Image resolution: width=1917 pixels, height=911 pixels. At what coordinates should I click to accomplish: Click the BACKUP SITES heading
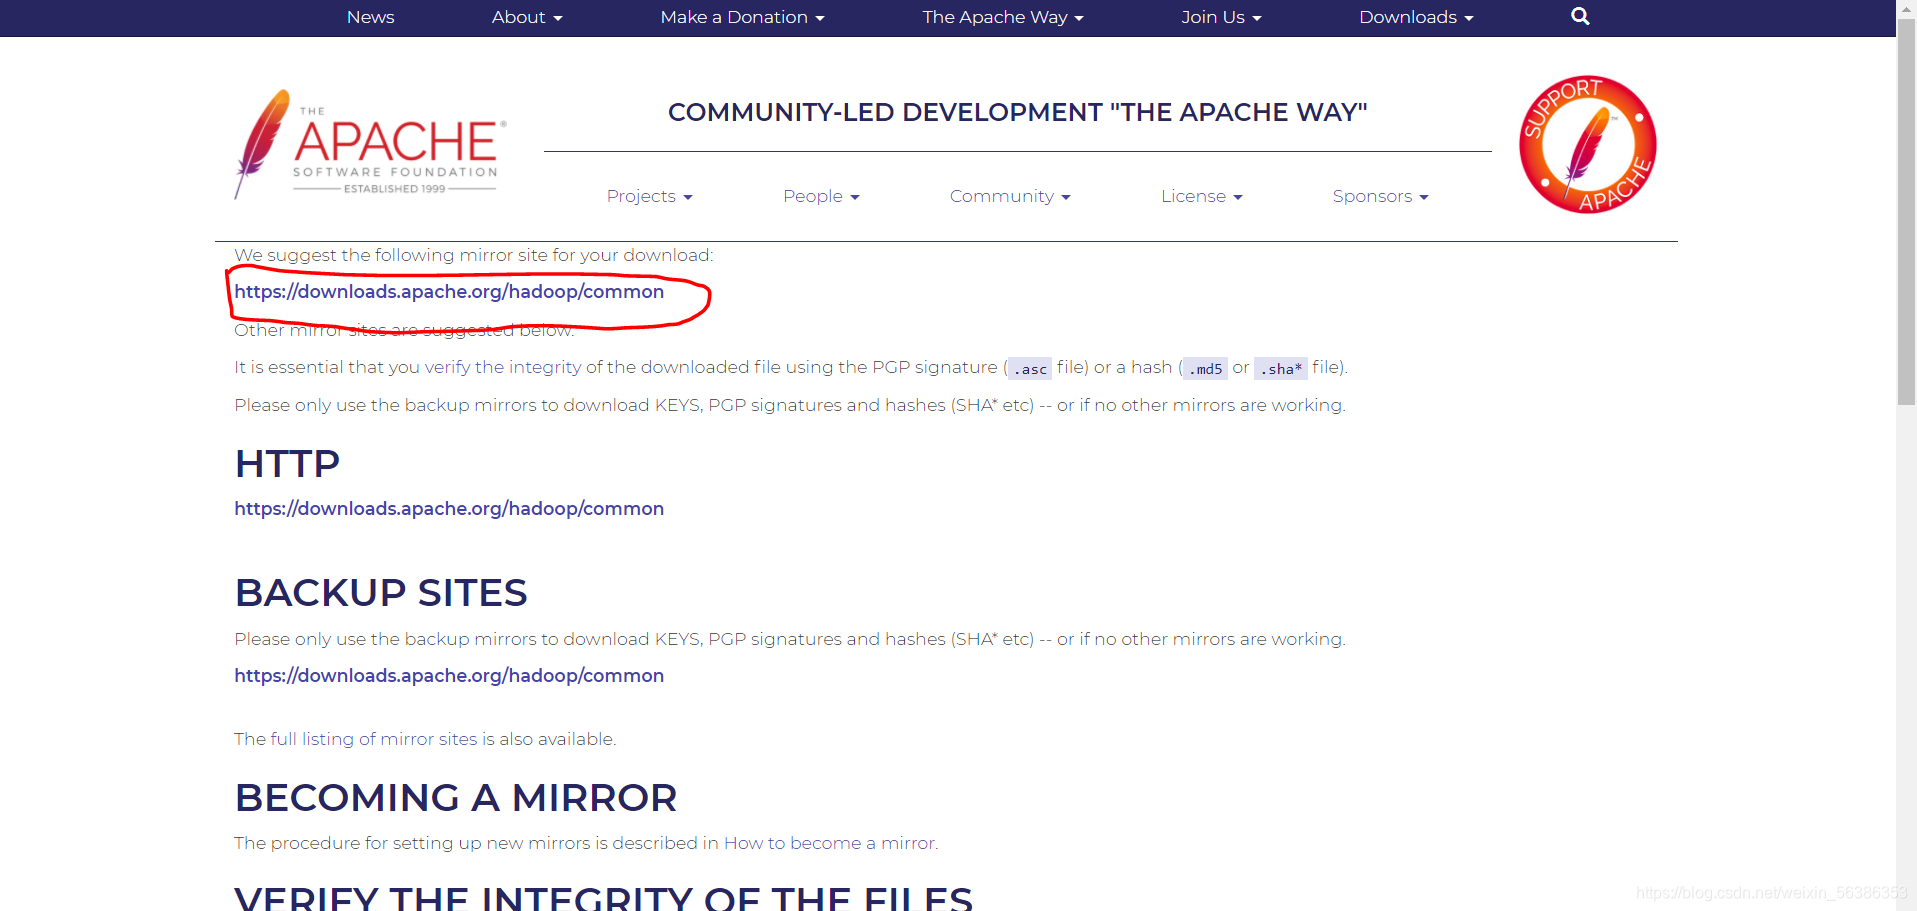[381, 593]
